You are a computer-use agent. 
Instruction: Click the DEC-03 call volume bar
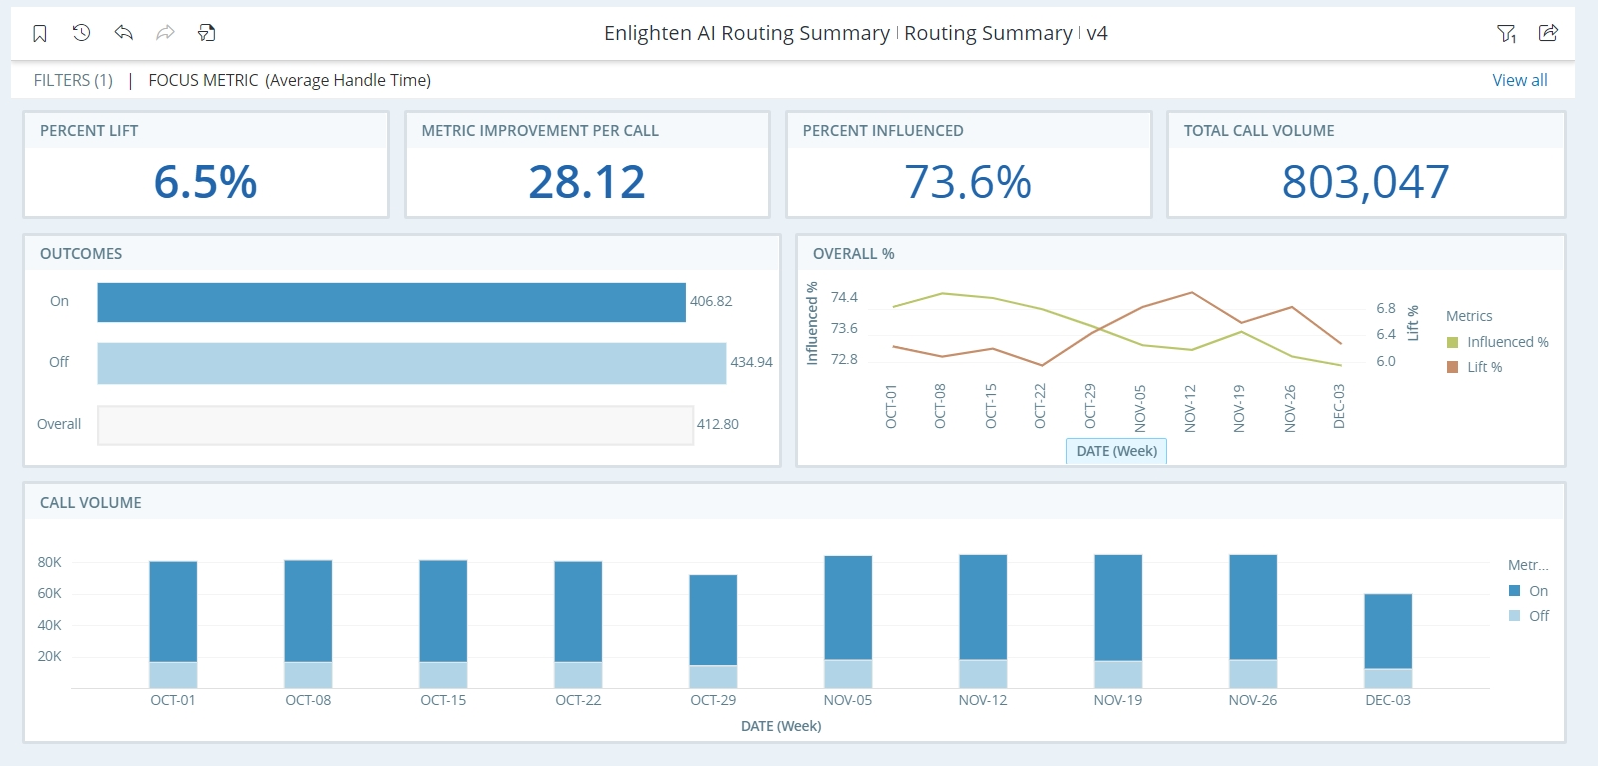click(x=1388, y=641)
